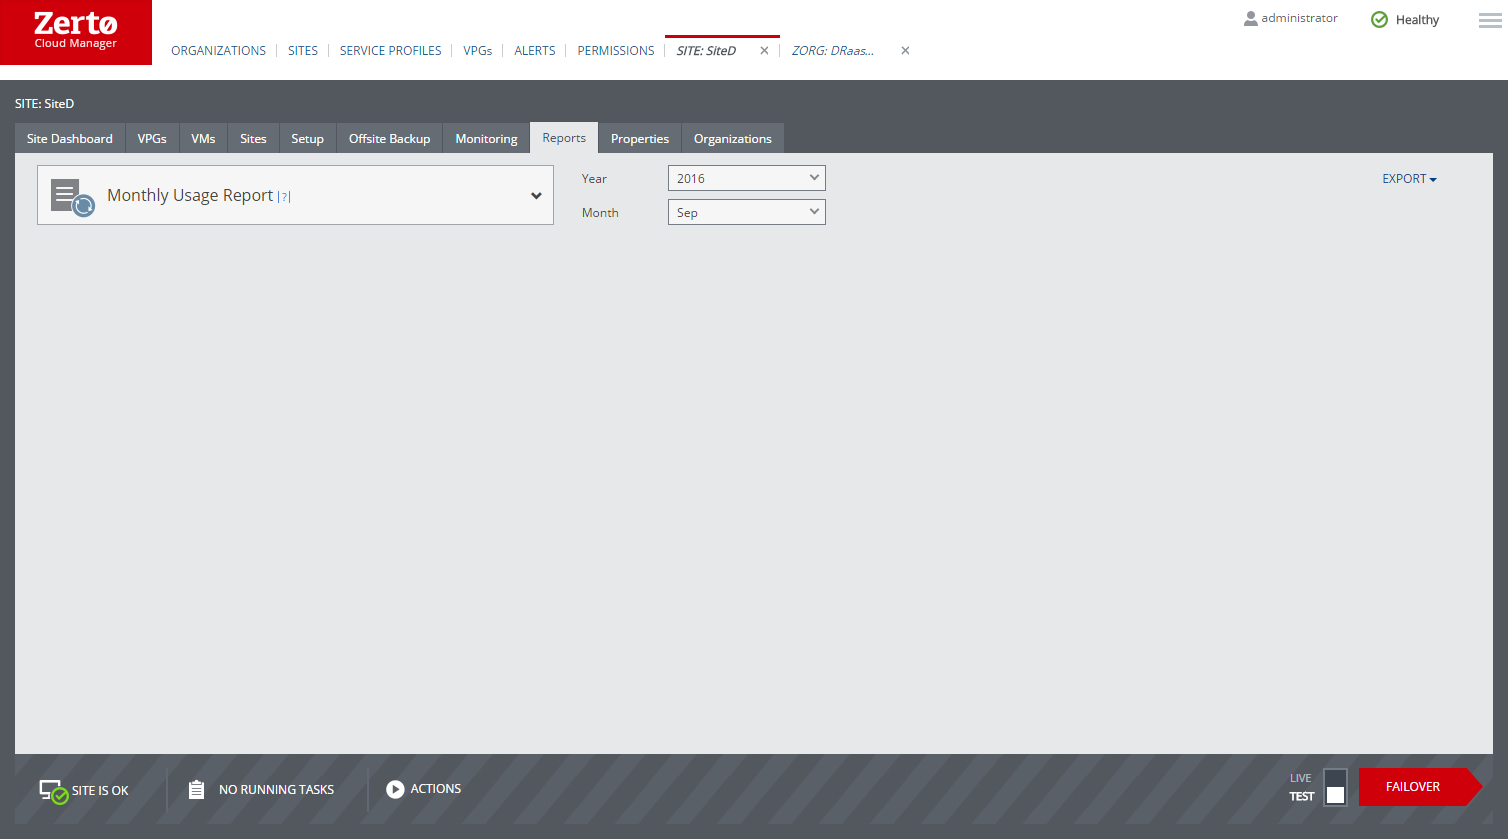Click the help question mark beside report title
This screenshot has width=1508, height=839.
284,197
